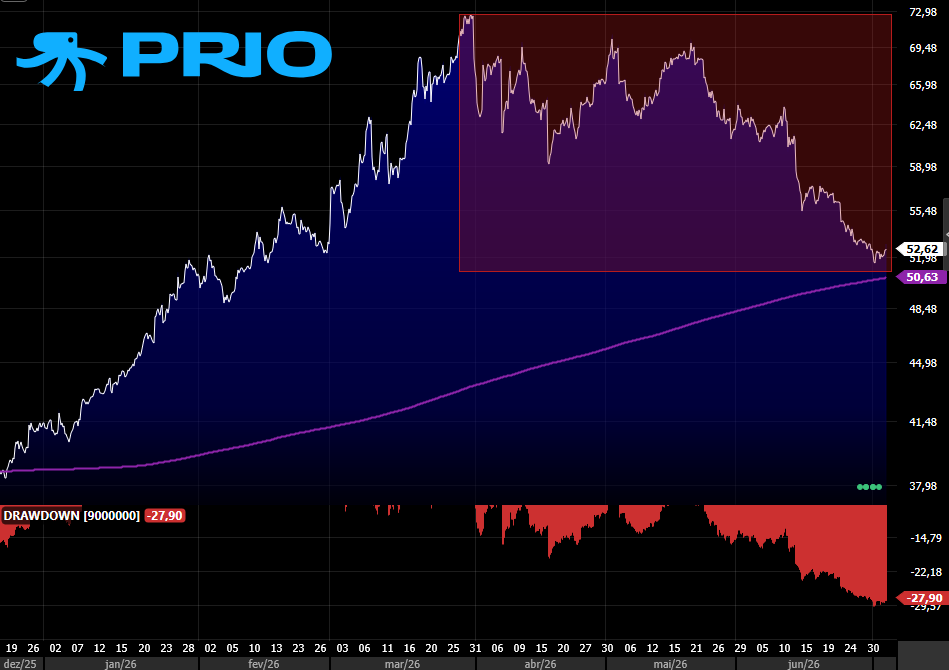Click the jun/26 month label
Viewport: 949px width, 670px height.
[804, 664]
